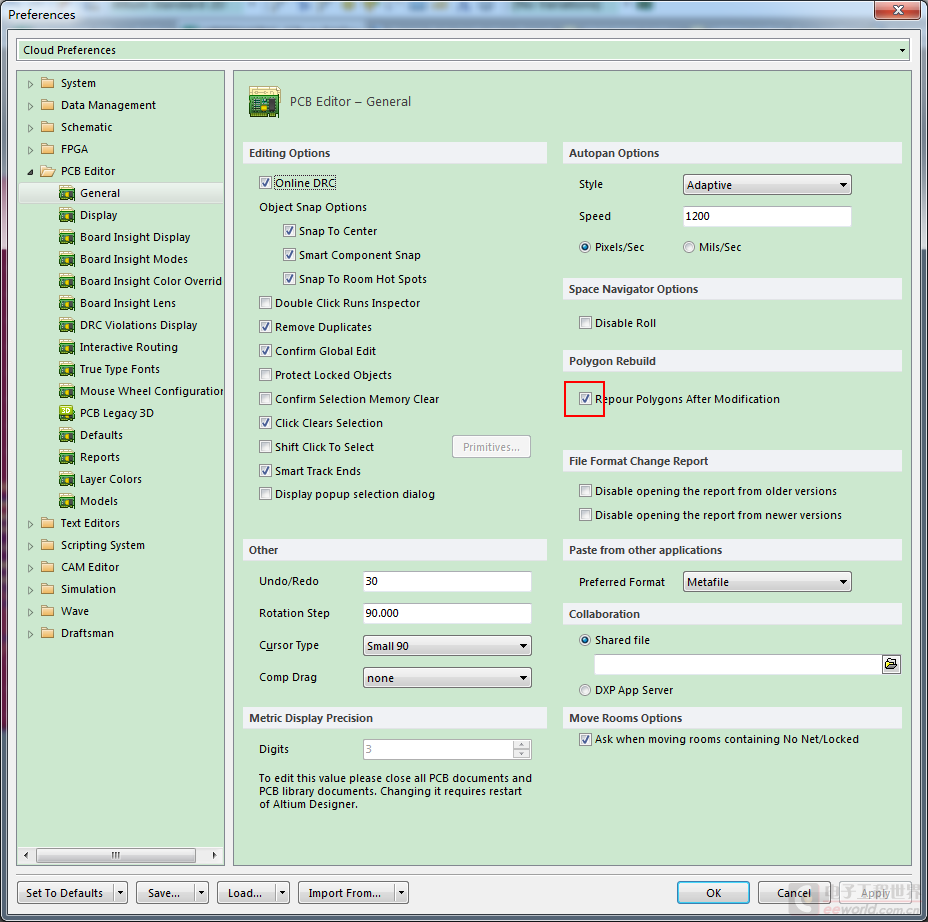Open the Comp Drag dropdown
Viewport: 928px width, 922px height.
click(447, 678)
